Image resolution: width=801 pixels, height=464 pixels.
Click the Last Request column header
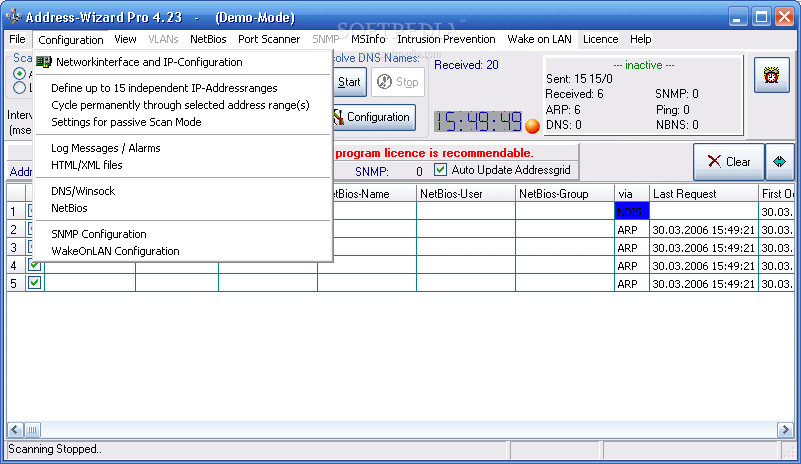point(704,194)
